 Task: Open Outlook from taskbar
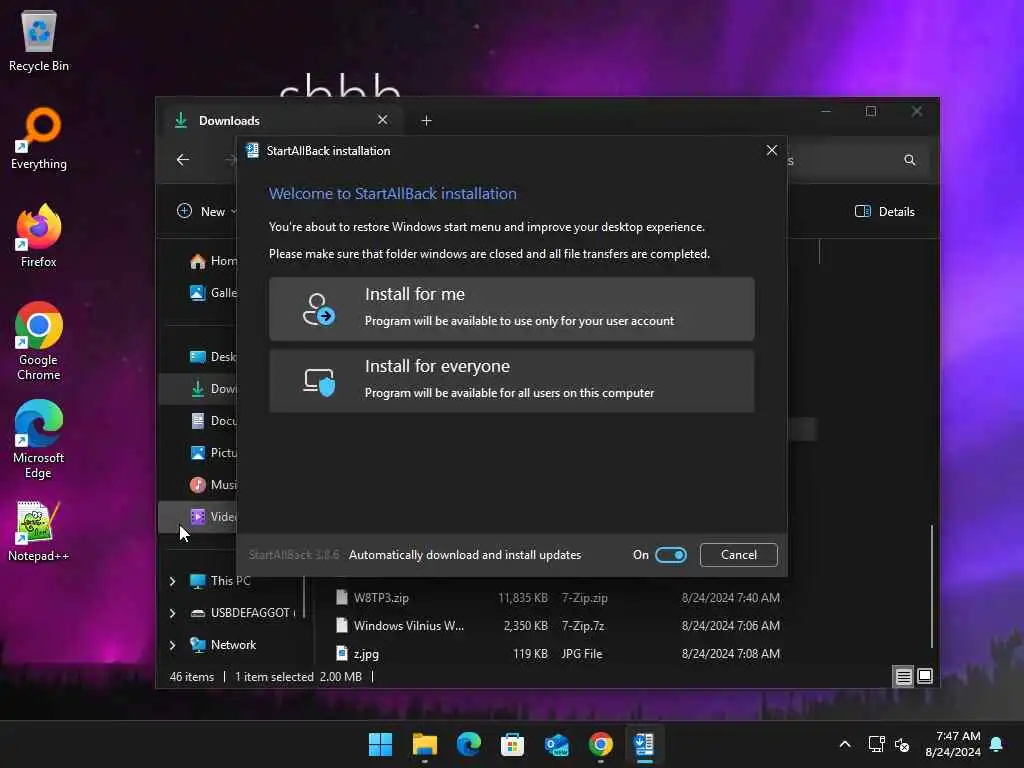[556, 744]
